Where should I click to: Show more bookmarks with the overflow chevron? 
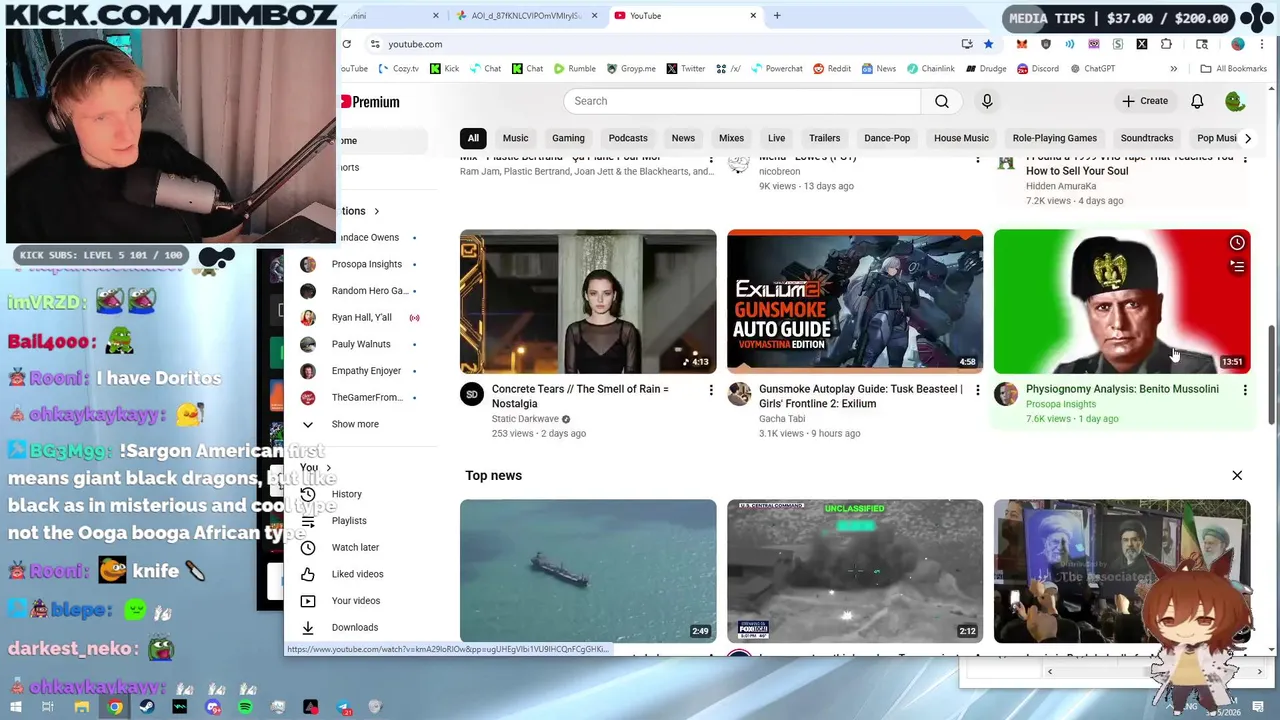1173,69
